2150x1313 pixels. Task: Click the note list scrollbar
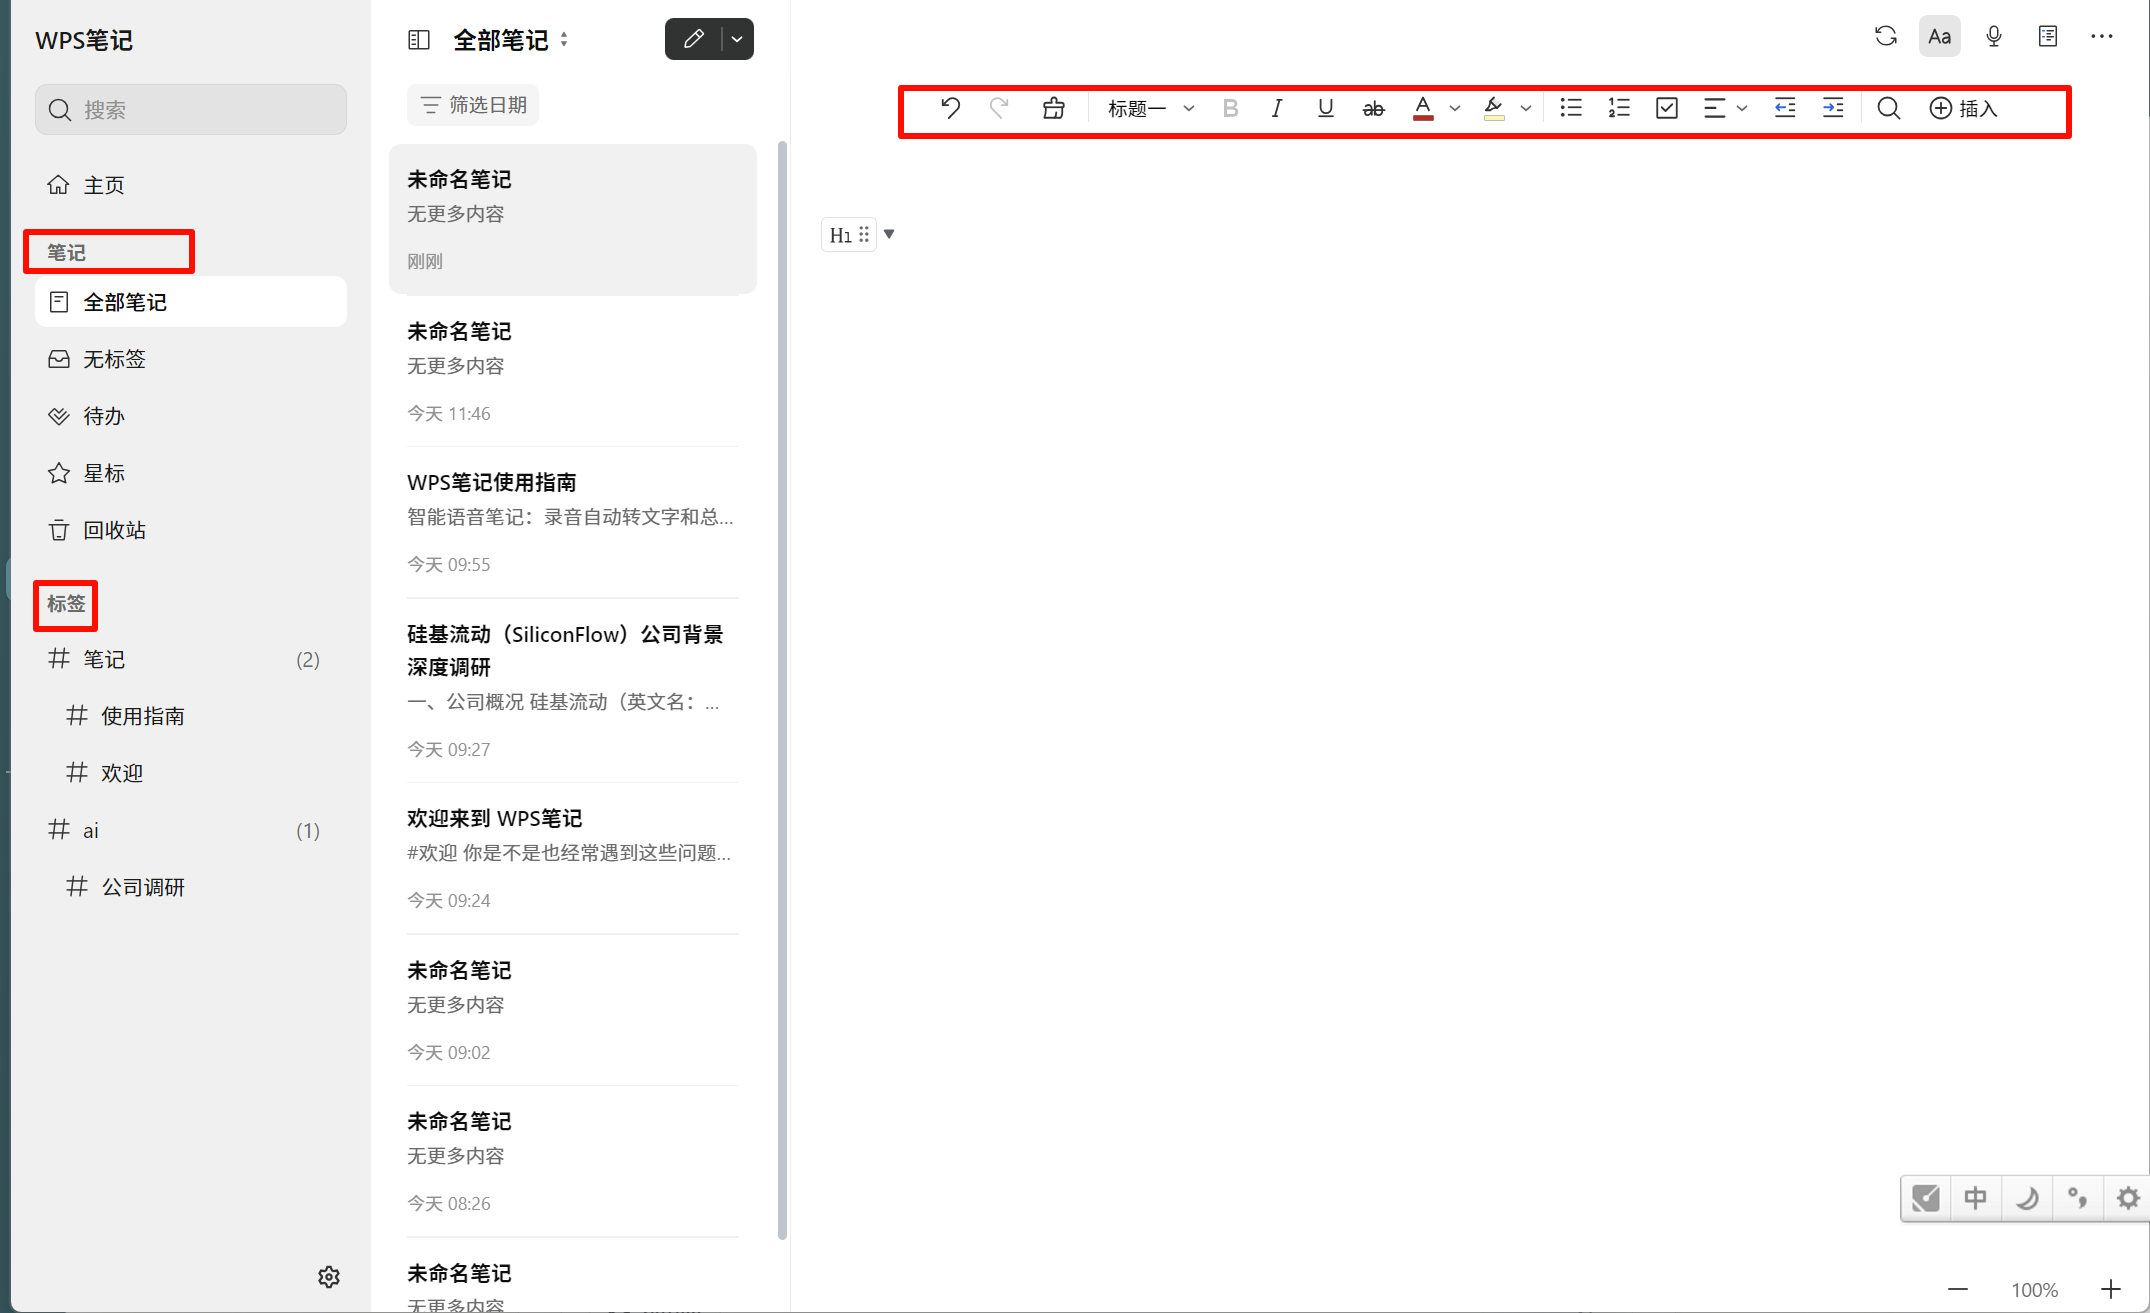[782, 690]
